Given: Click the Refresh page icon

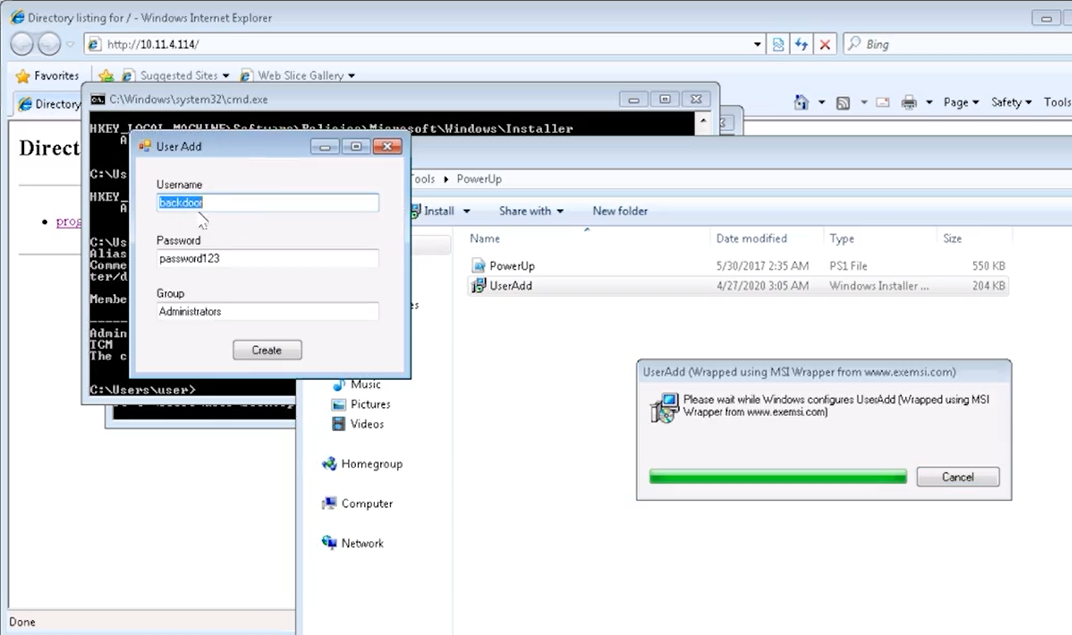Looking at the screenshot, I should (801, 45).
